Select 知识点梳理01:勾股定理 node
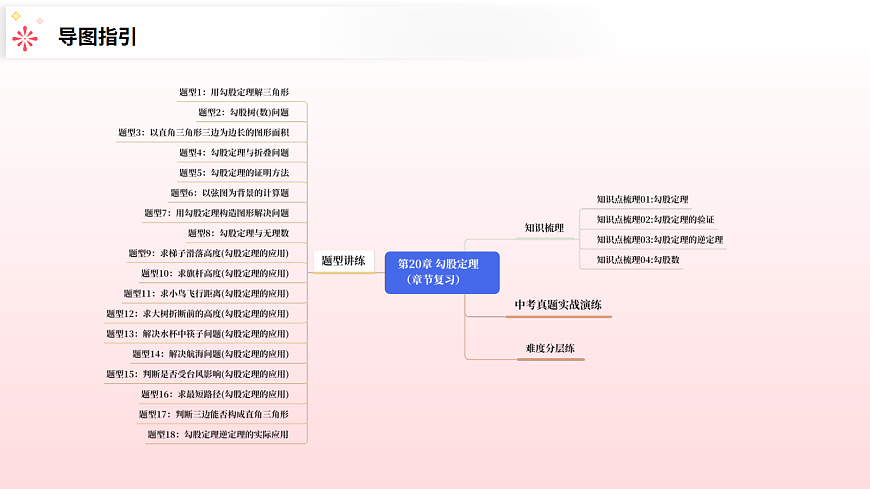Image resolution: width=870 pixels, height=489 pixels. pos(642,200)
